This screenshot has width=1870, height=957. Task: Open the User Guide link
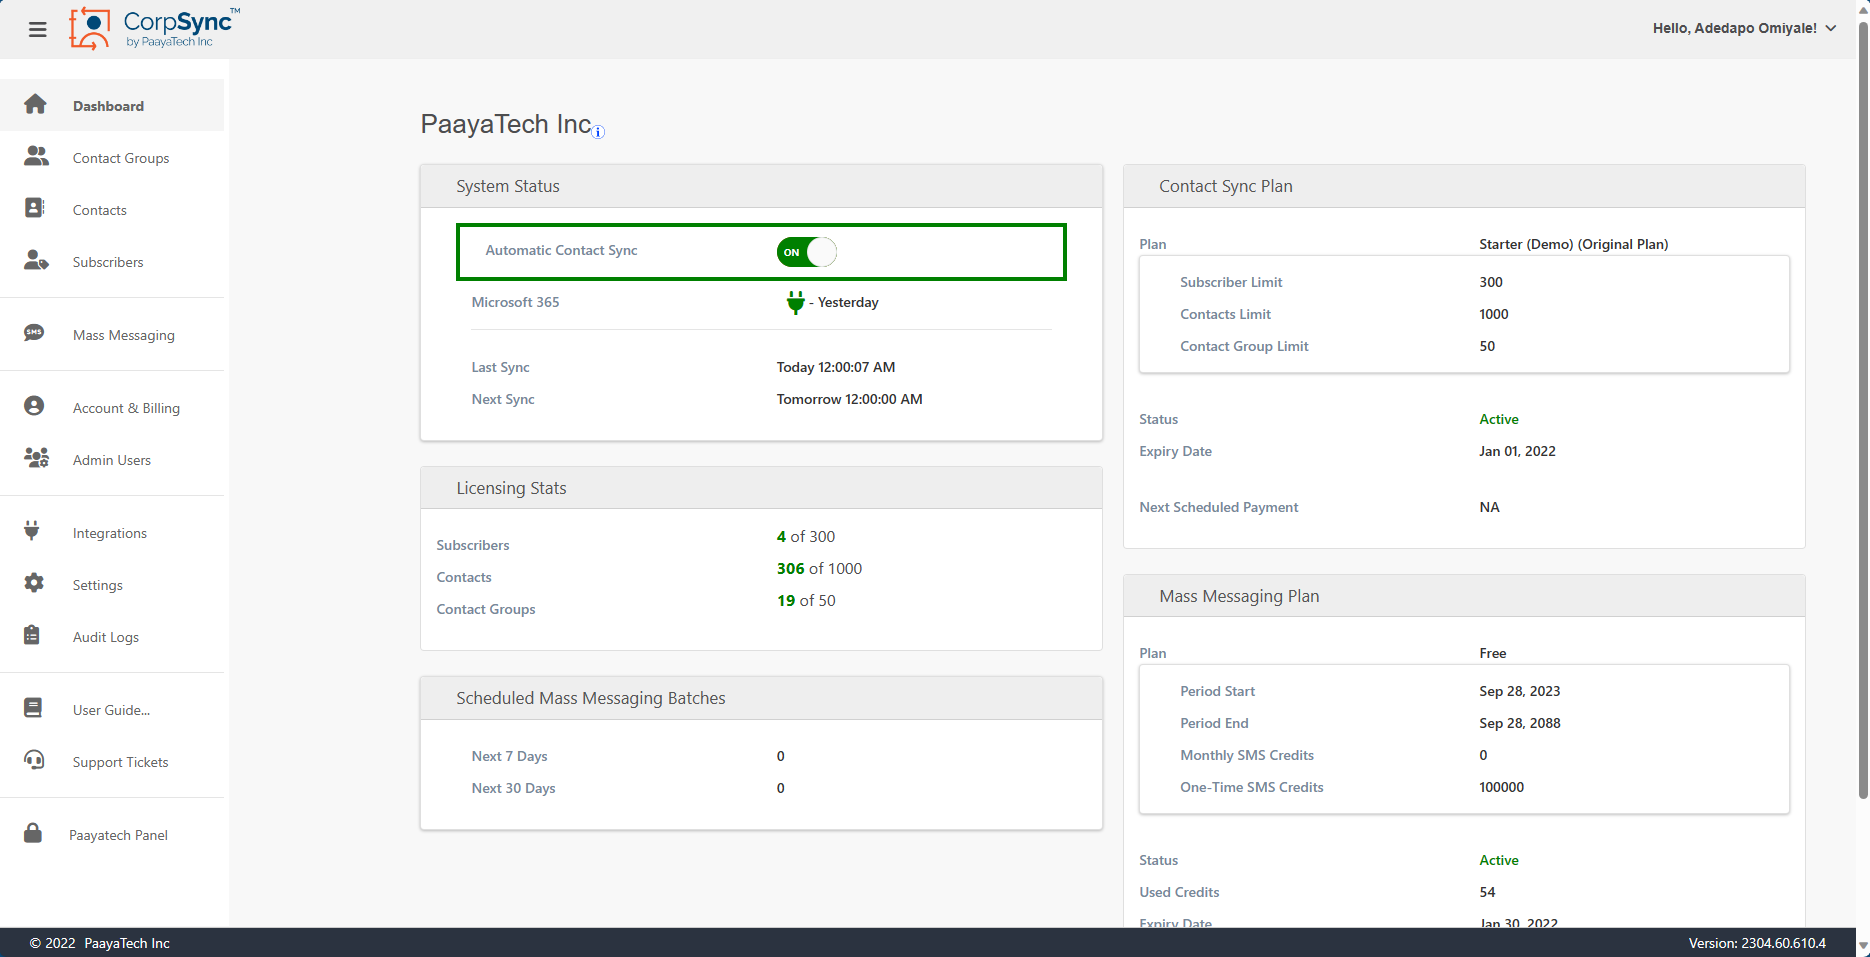click(111, 710)
